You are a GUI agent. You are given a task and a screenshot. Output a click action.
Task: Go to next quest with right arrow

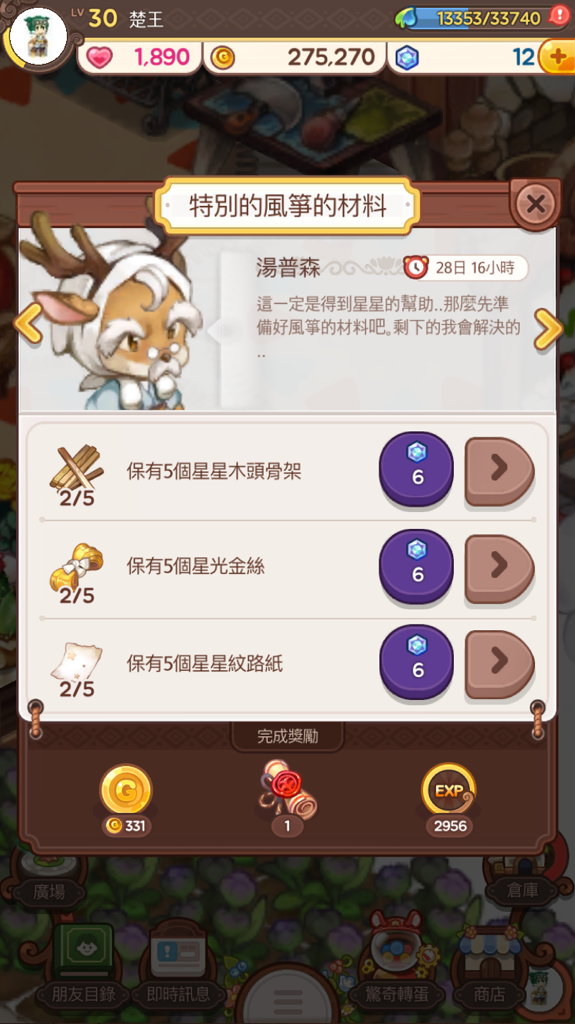(x=548, y=328)
